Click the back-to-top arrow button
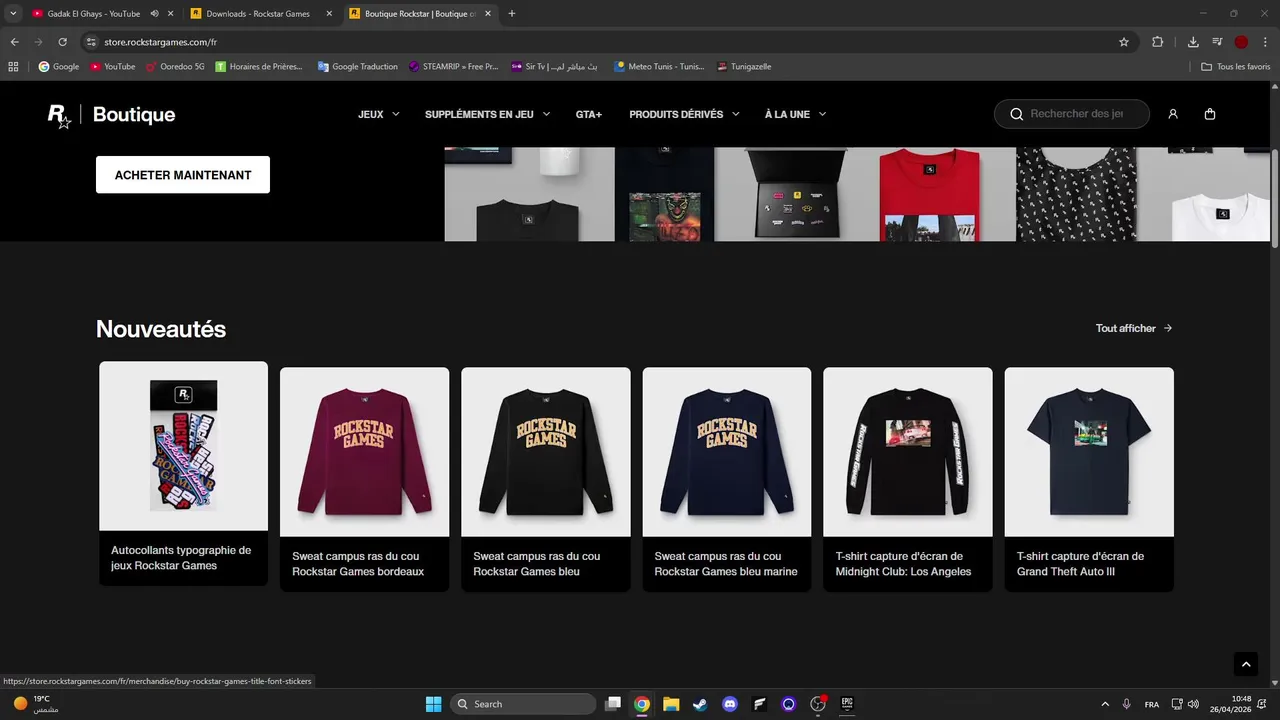The image size is (1280, 720). 1245,664
